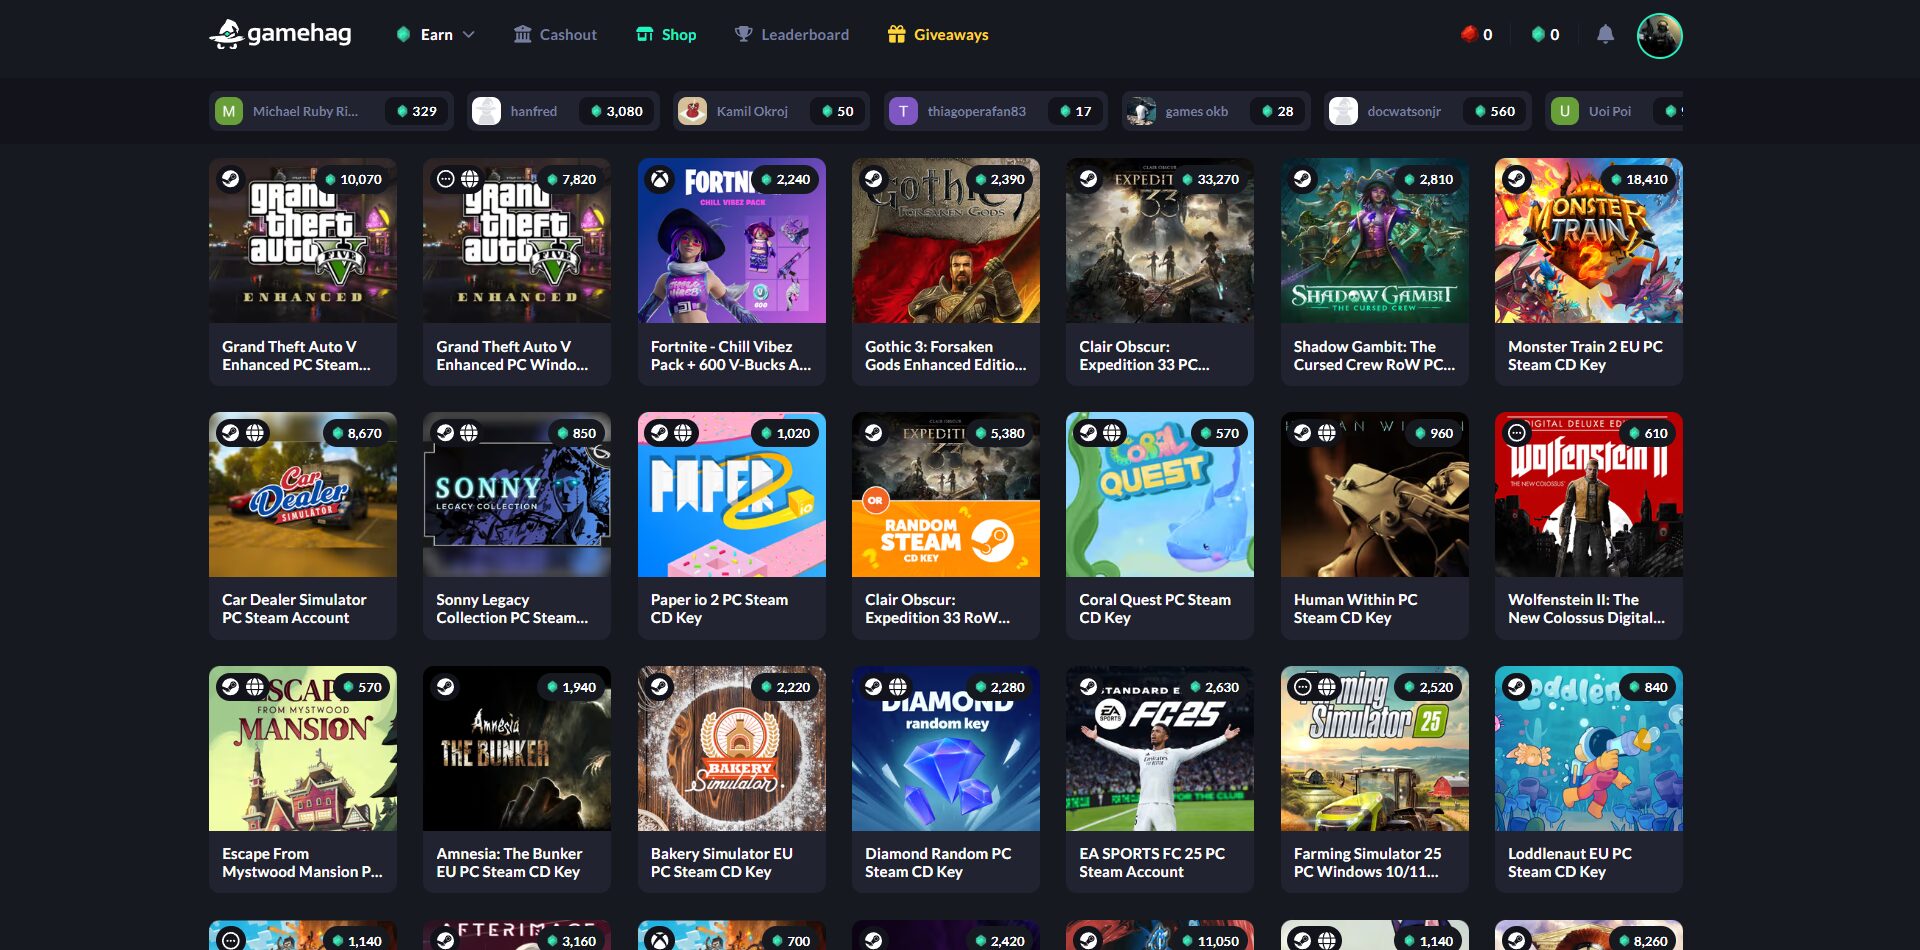Open the Leaderboard page
This screenshot has height=950, width=1920.
805,34
